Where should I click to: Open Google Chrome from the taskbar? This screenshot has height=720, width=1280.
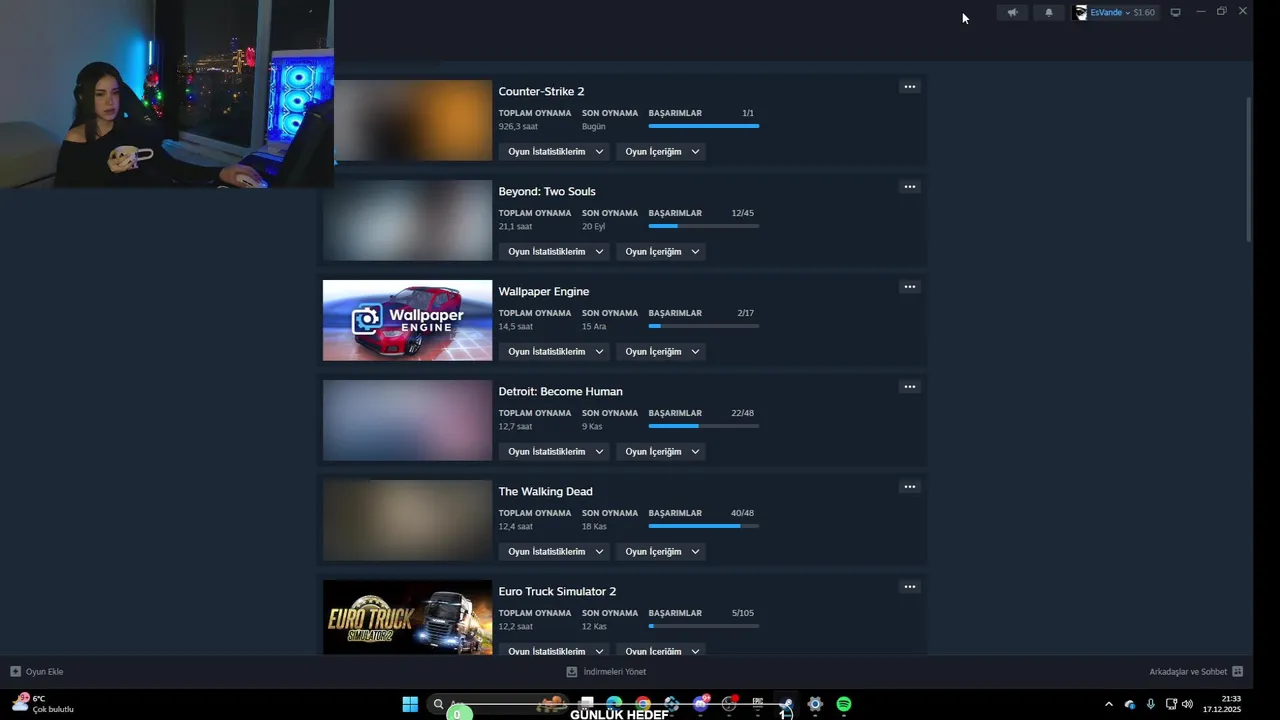coord(642,704)
